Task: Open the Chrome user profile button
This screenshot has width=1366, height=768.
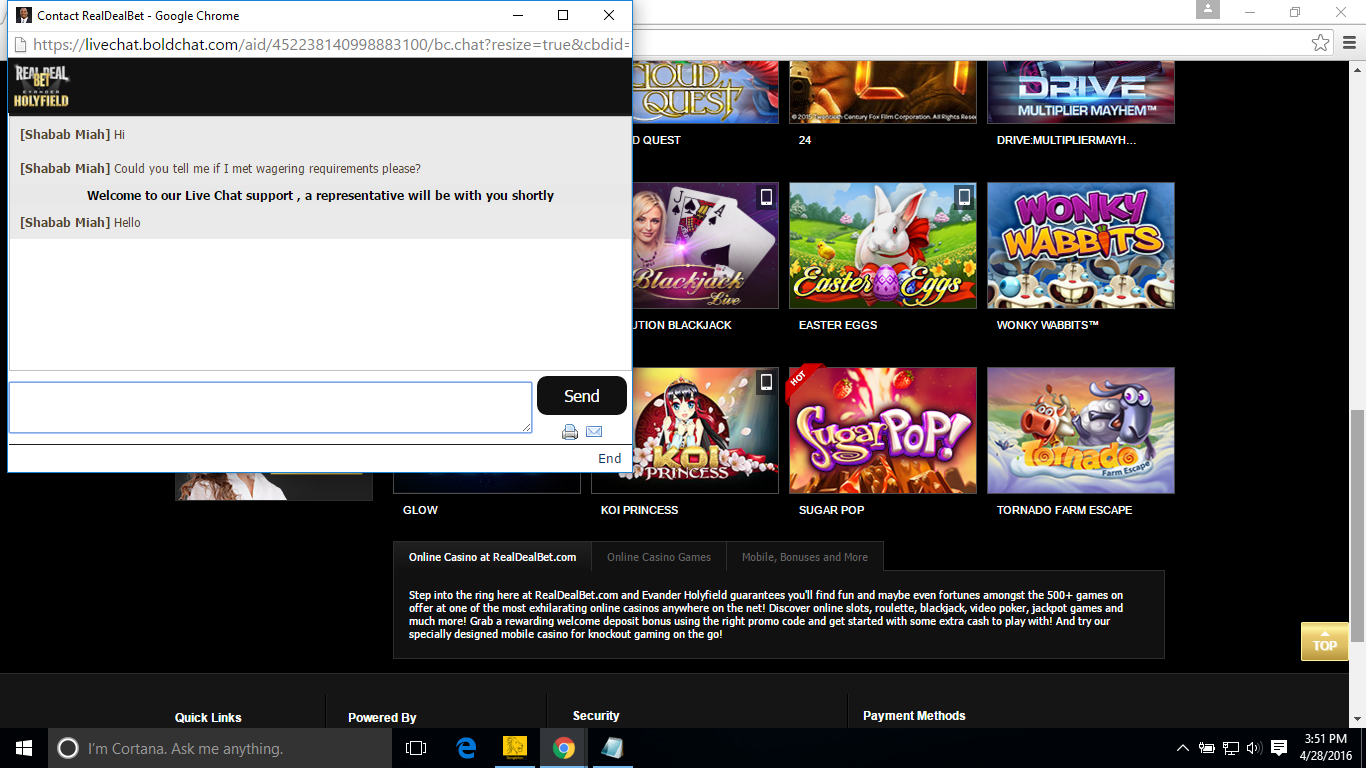Action: pos(1208,10)
